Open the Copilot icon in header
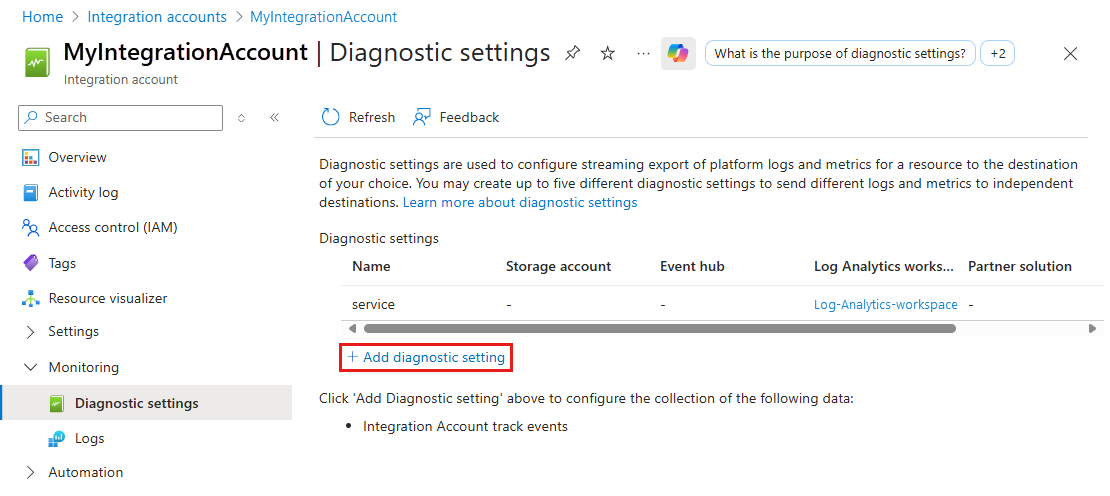 678,54
